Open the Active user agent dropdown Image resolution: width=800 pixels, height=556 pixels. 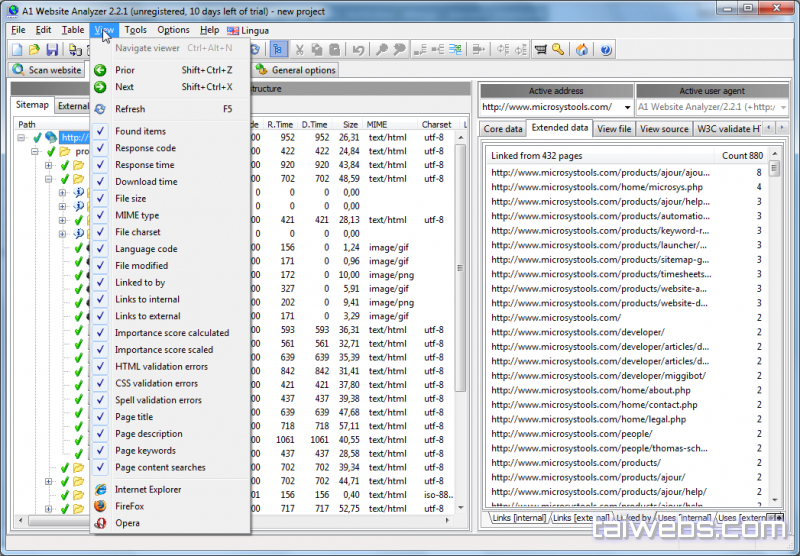point(781,107)
